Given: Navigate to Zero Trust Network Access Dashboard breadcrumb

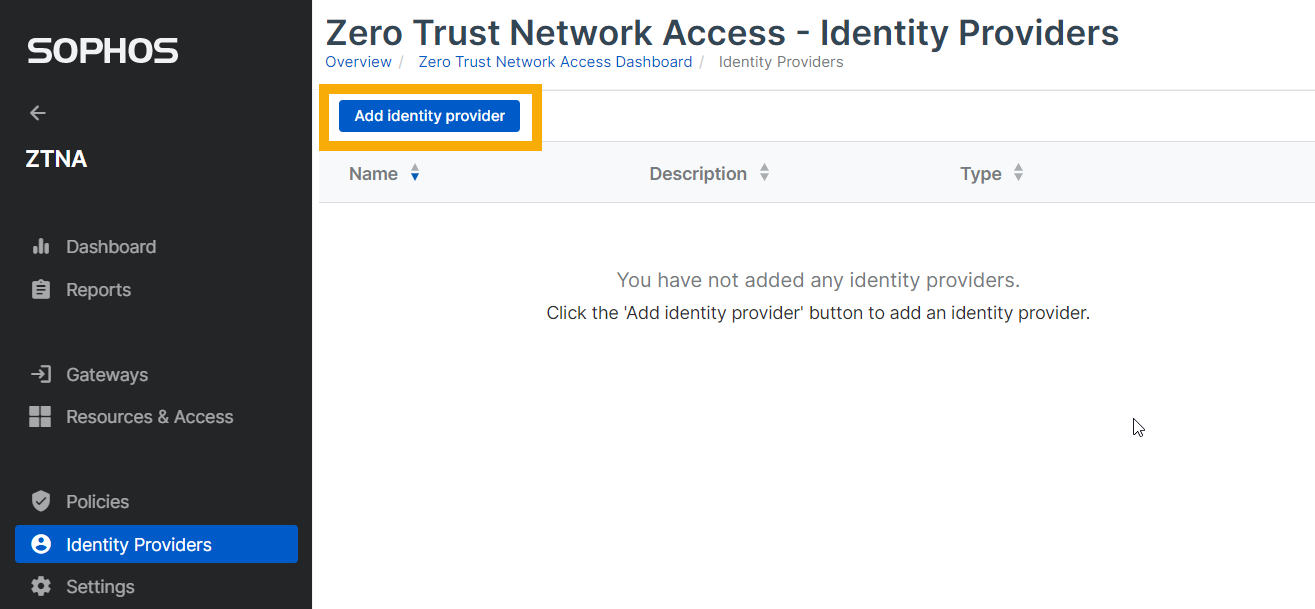Looking at the screenshot, I should tap(555, 61).
